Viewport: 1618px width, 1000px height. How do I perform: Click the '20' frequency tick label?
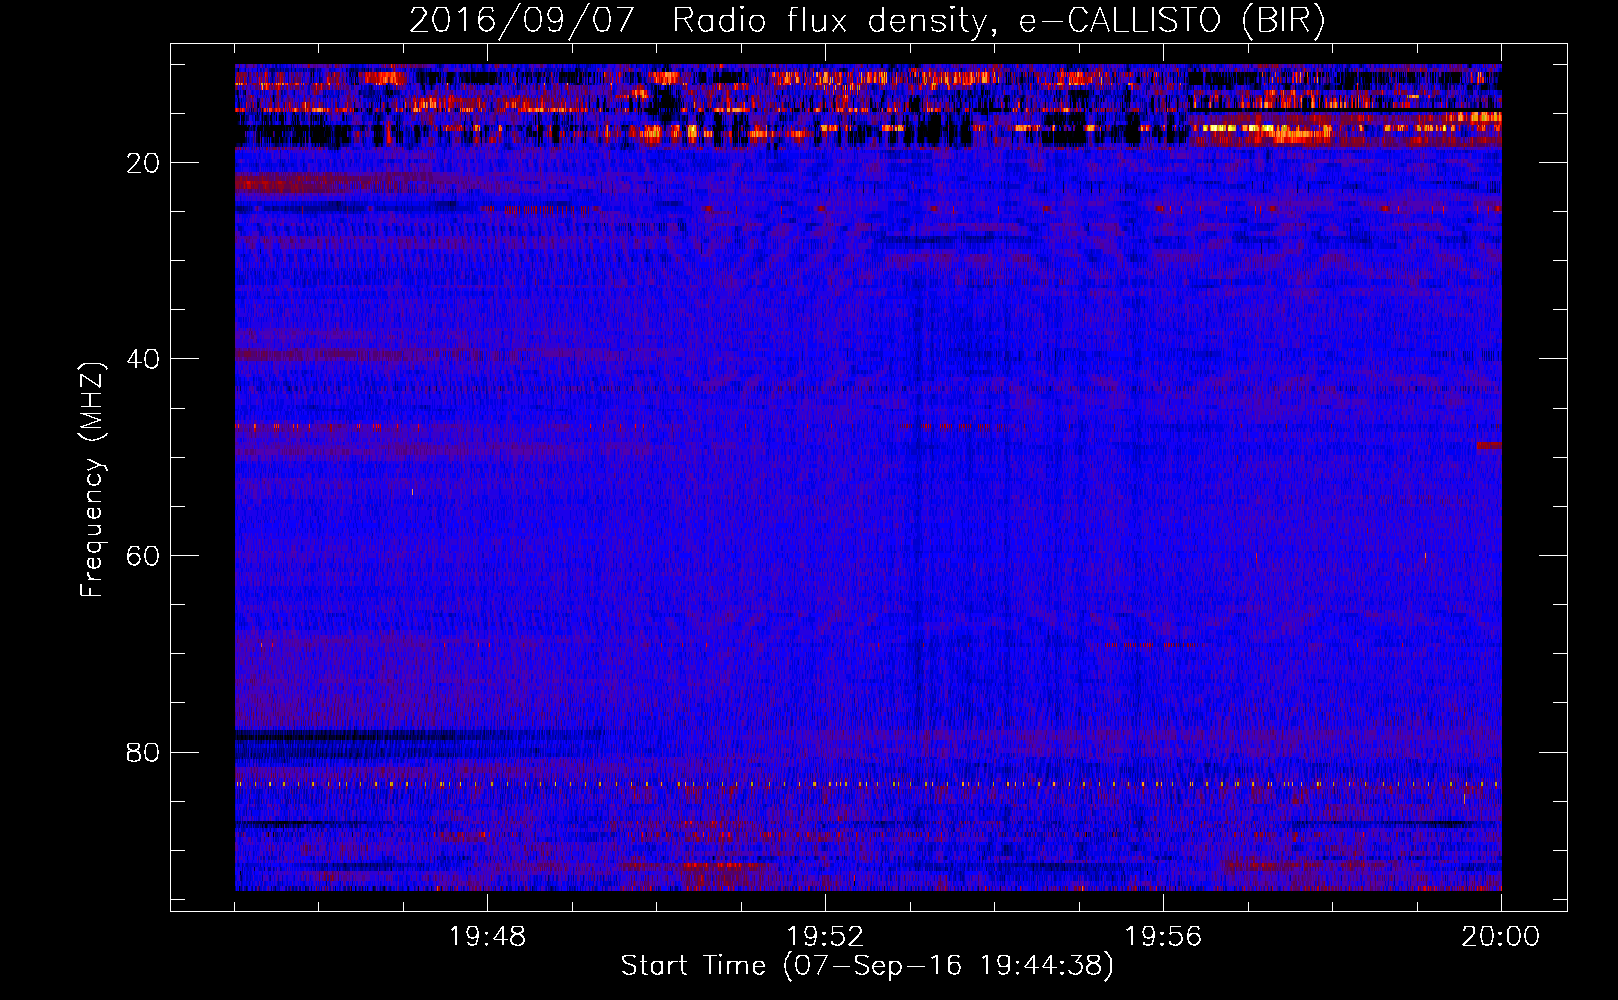tap(144, 163)
